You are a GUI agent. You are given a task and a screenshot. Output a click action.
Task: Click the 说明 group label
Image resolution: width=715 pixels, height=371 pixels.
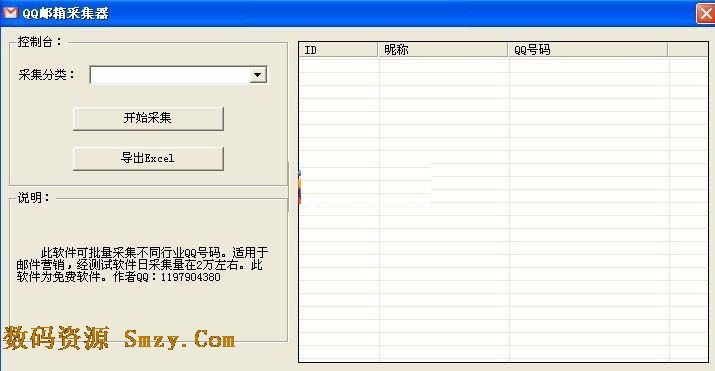pos(34,198)
